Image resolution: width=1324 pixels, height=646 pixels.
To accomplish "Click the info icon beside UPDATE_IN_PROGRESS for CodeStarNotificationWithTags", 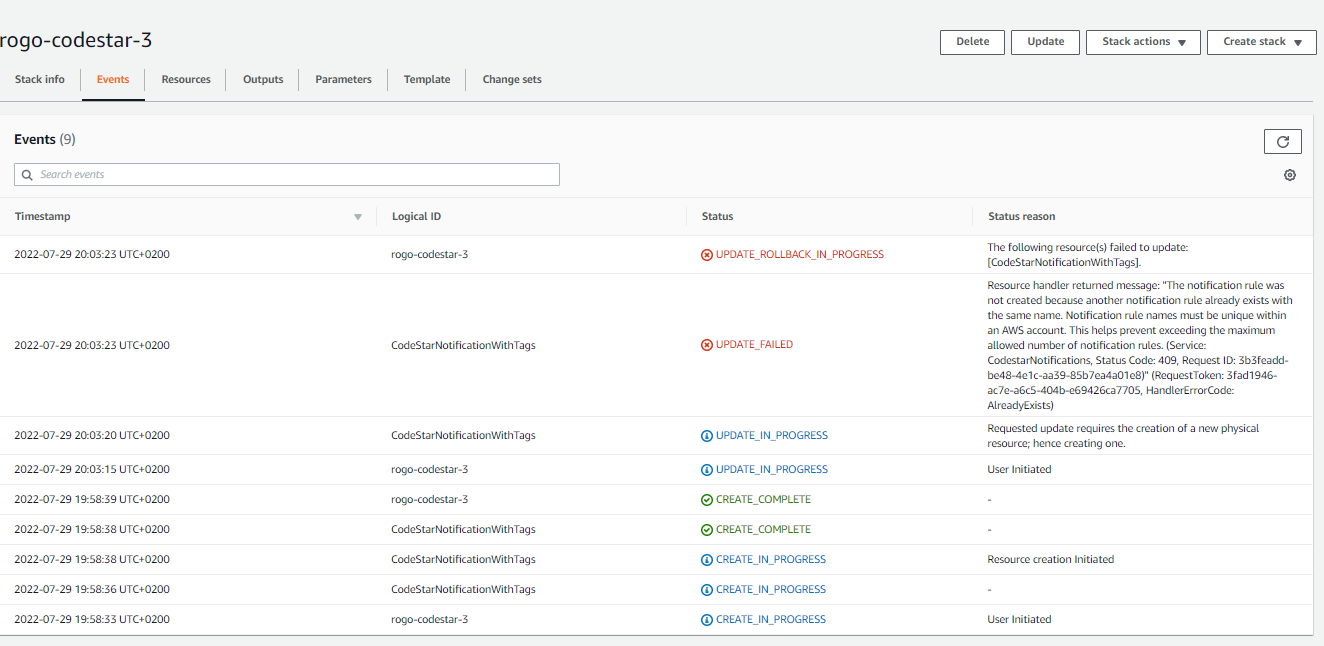I will (707, 435).
